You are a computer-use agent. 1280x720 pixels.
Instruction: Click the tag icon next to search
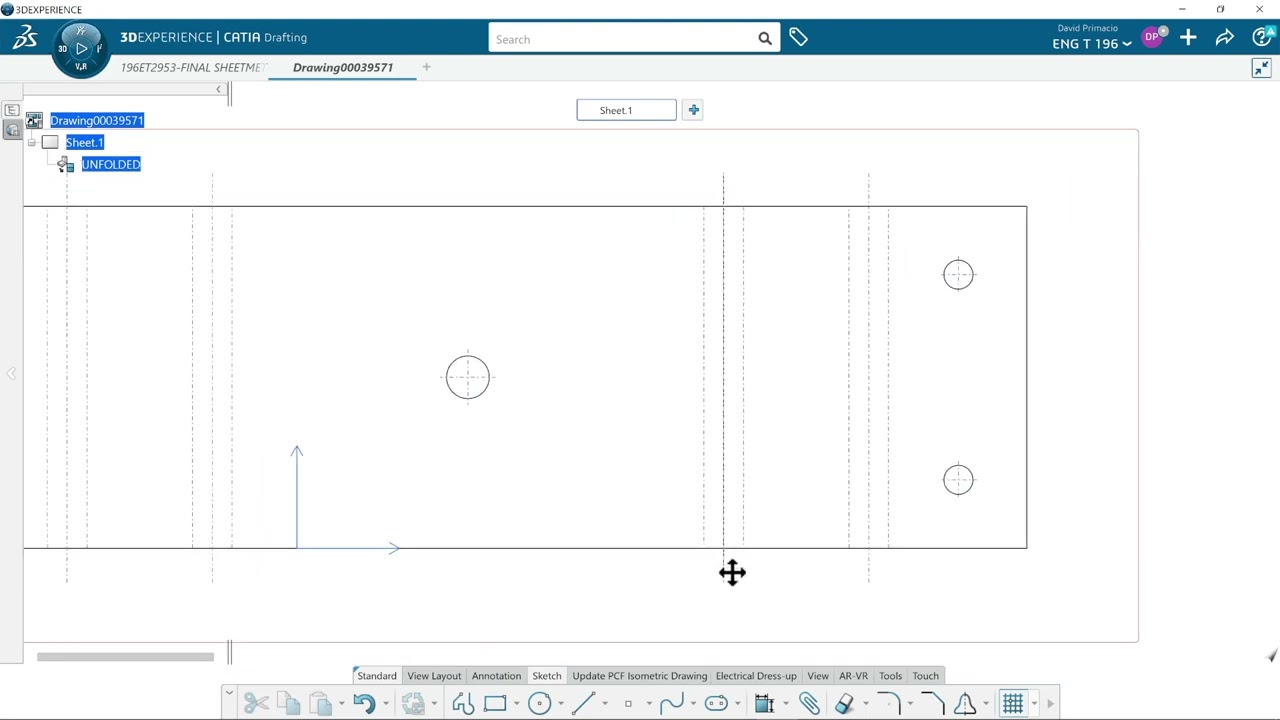pyautogui.click(x=798, y=38)
